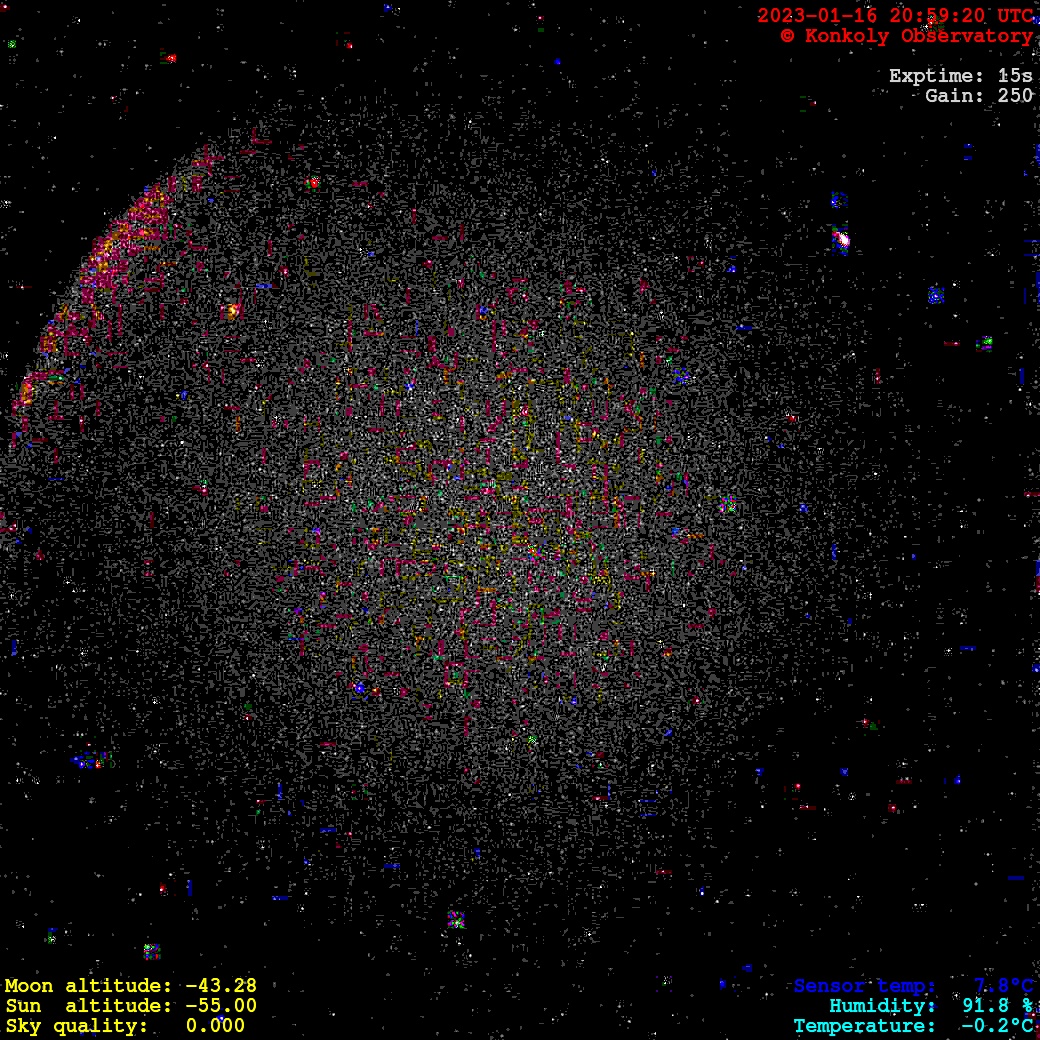Click the Sky quality value 0.000
The height and width of the screenshot is (1040, 1040).
pos(215,1026)
